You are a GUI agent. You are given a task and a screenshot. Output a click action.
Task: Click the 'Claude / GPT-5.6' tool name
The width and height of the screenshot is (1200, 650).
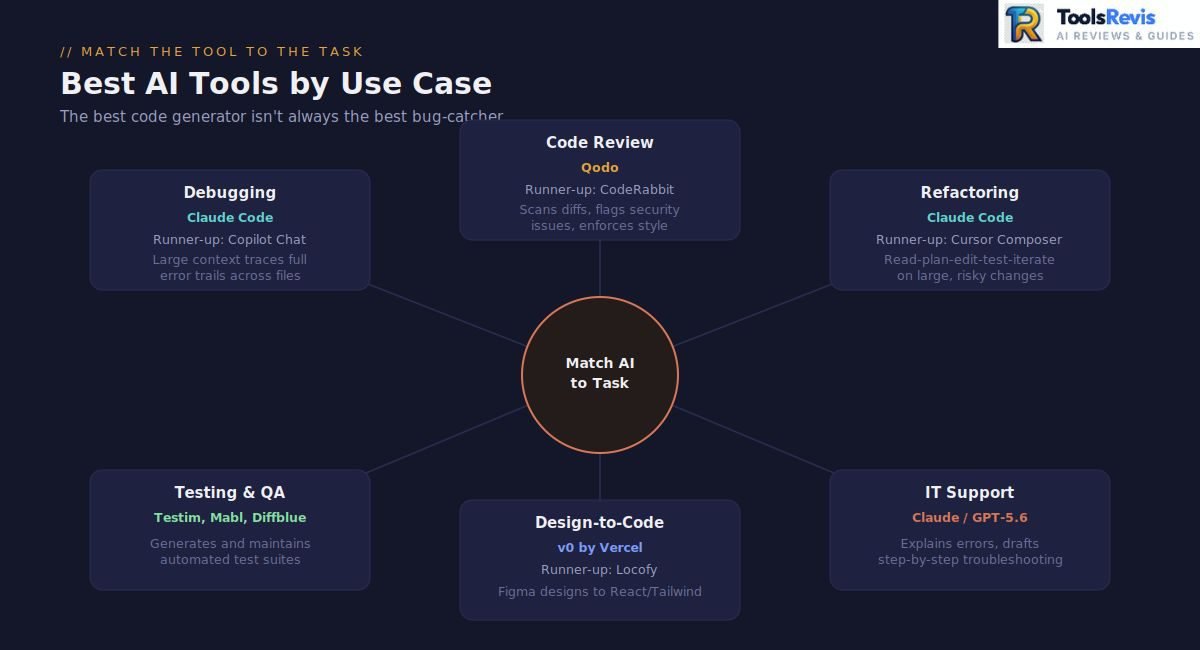970,518
